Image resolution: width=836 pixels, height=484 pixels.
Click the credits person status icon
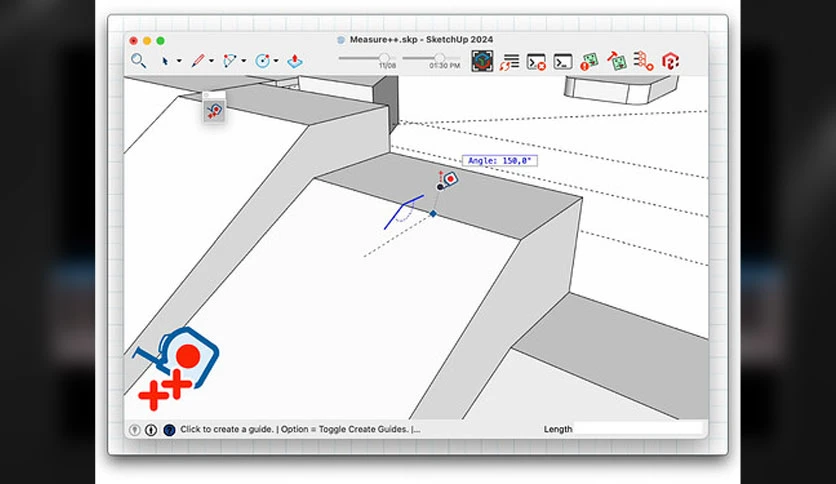[151, 430]
